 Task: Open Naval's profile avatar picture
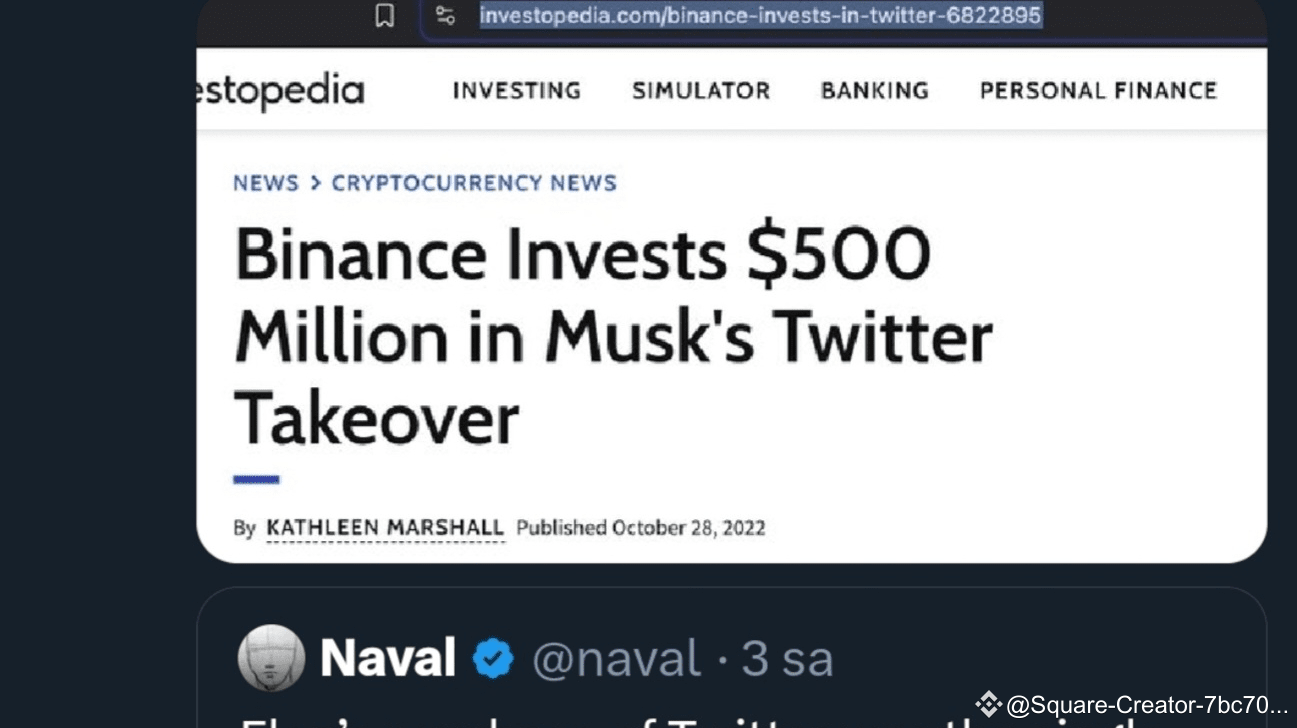pos(270,657)
